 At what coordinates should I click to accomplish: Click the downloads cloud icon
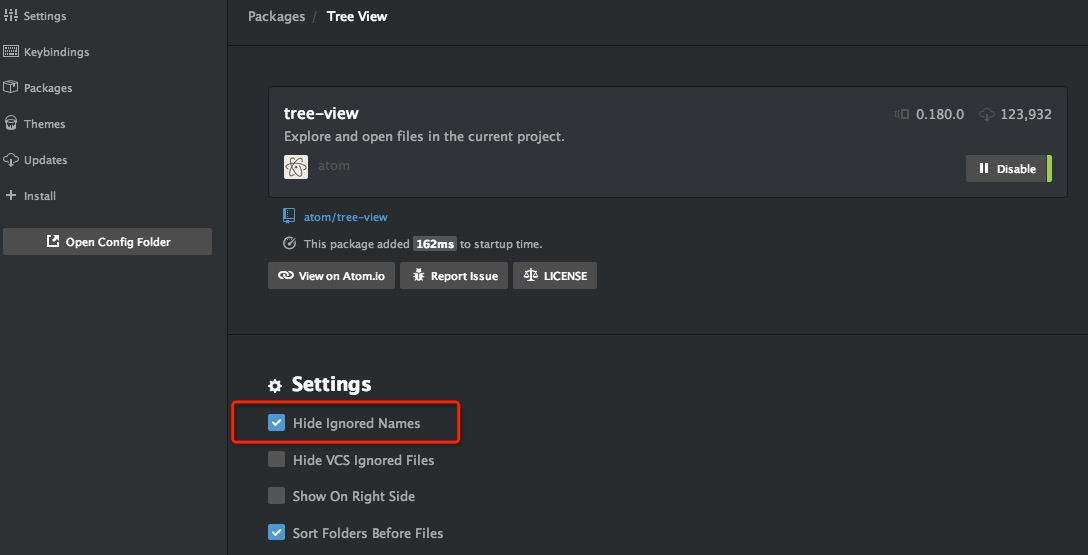987,114
